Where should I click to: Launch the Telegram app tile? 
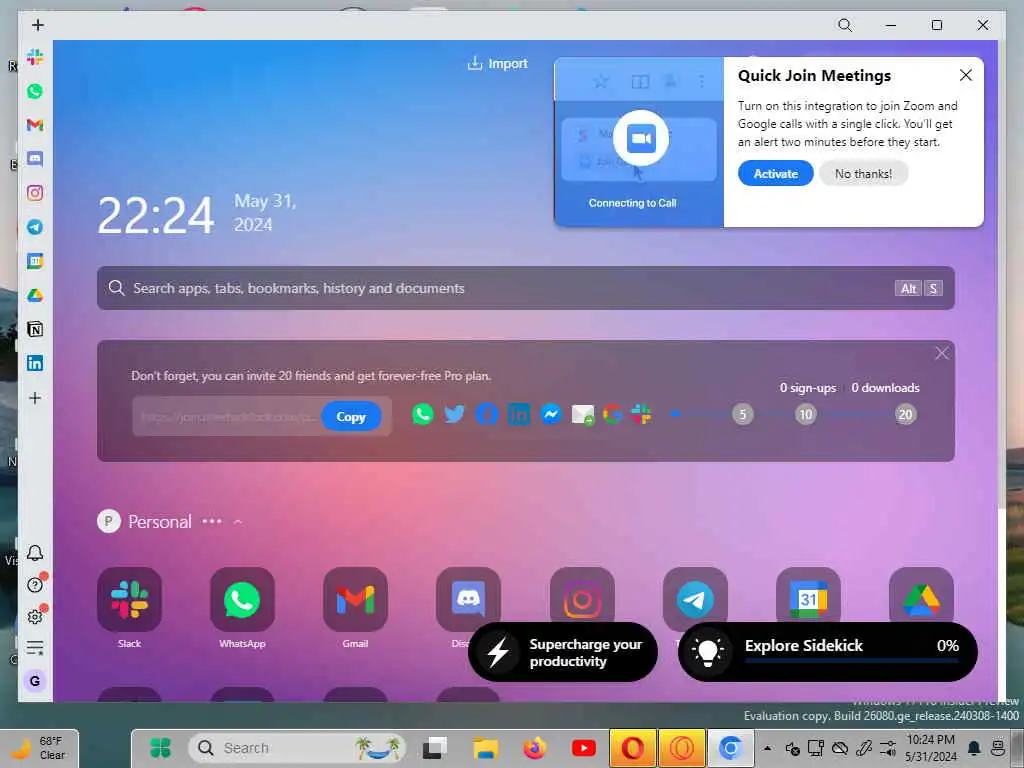click(695, 596)
